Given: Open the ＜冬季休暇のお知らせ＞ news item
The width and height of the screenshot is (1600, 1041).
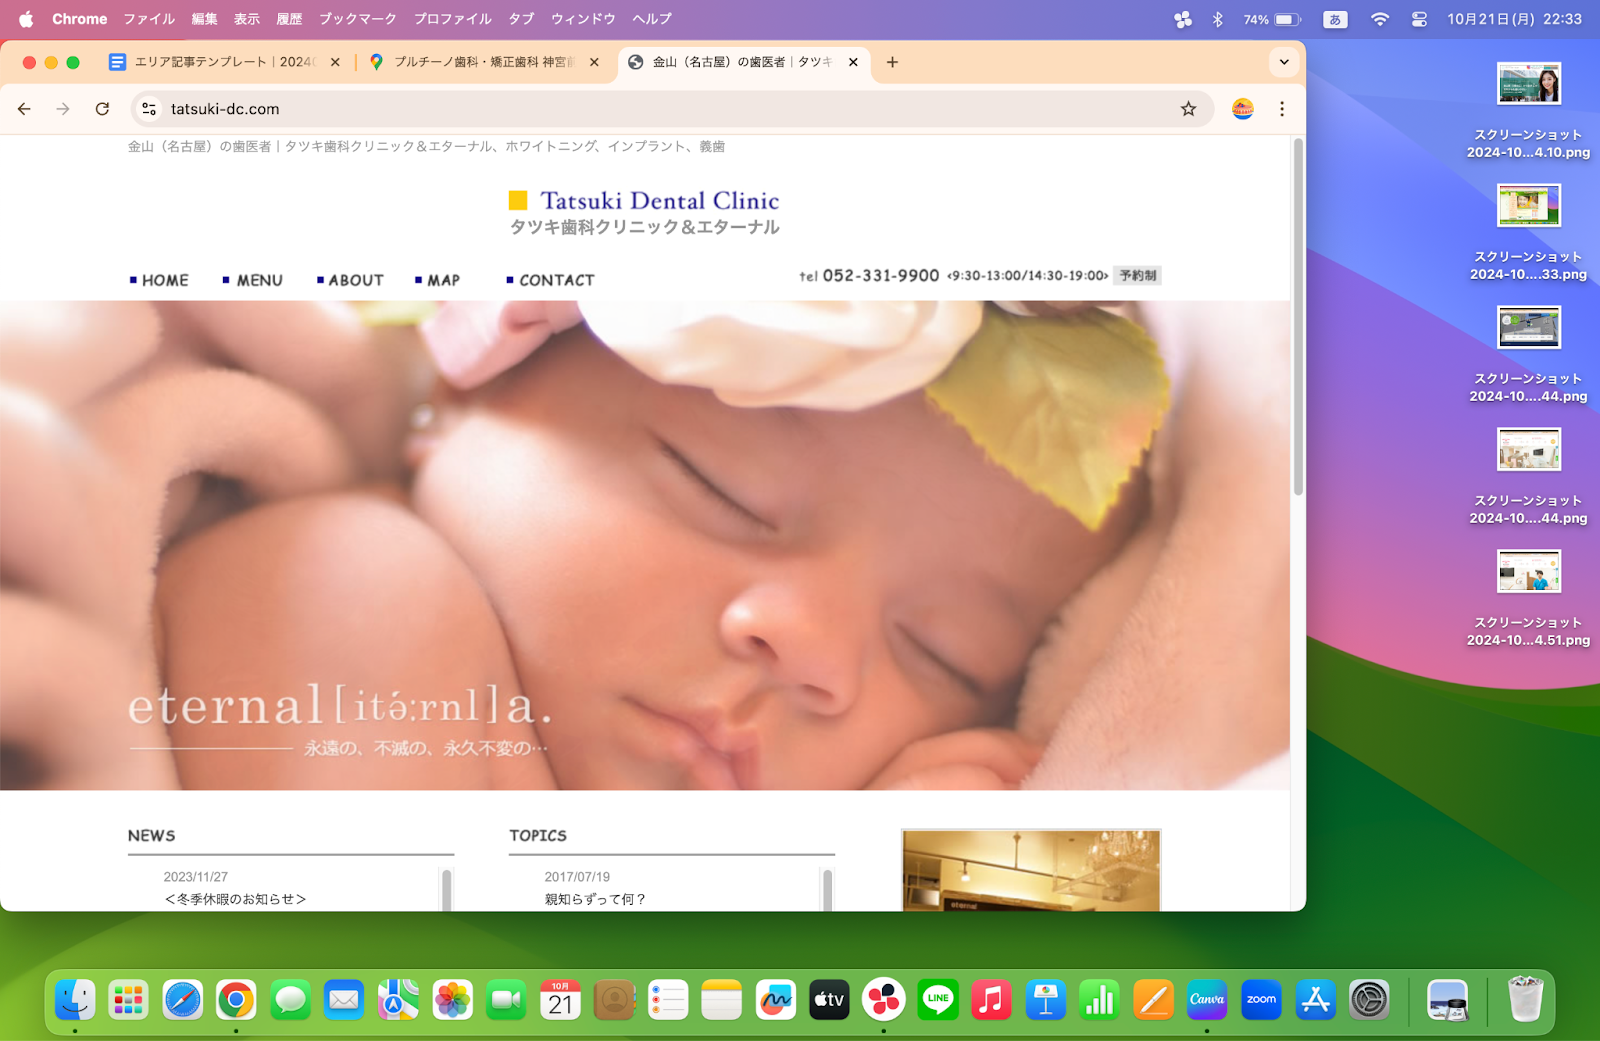Looking at the screenshot, I should point(235,899).
